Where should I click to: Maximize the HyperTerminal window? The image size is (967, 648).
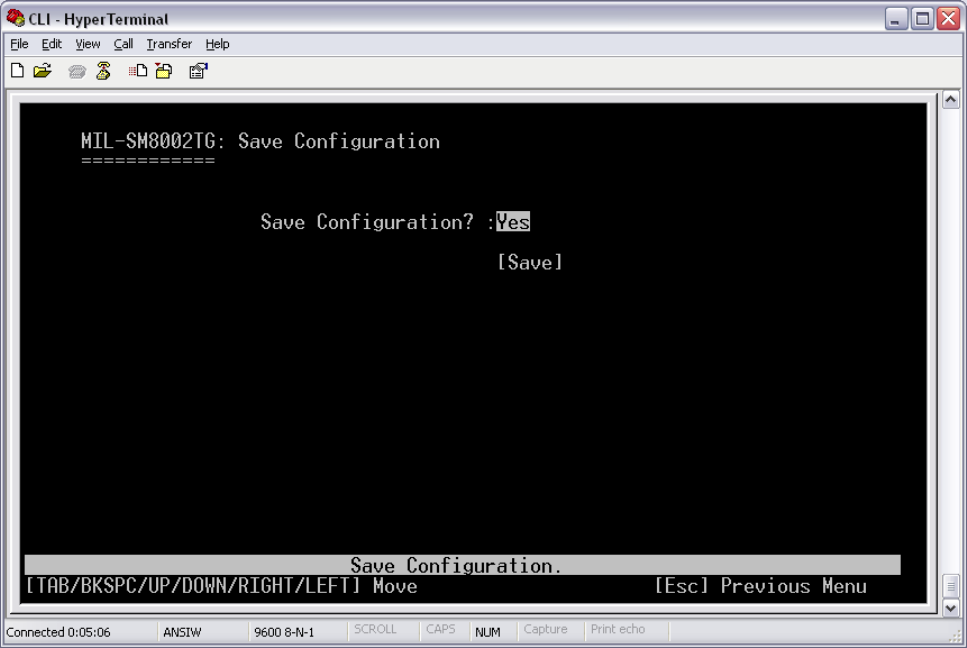[x=922, y=18]
